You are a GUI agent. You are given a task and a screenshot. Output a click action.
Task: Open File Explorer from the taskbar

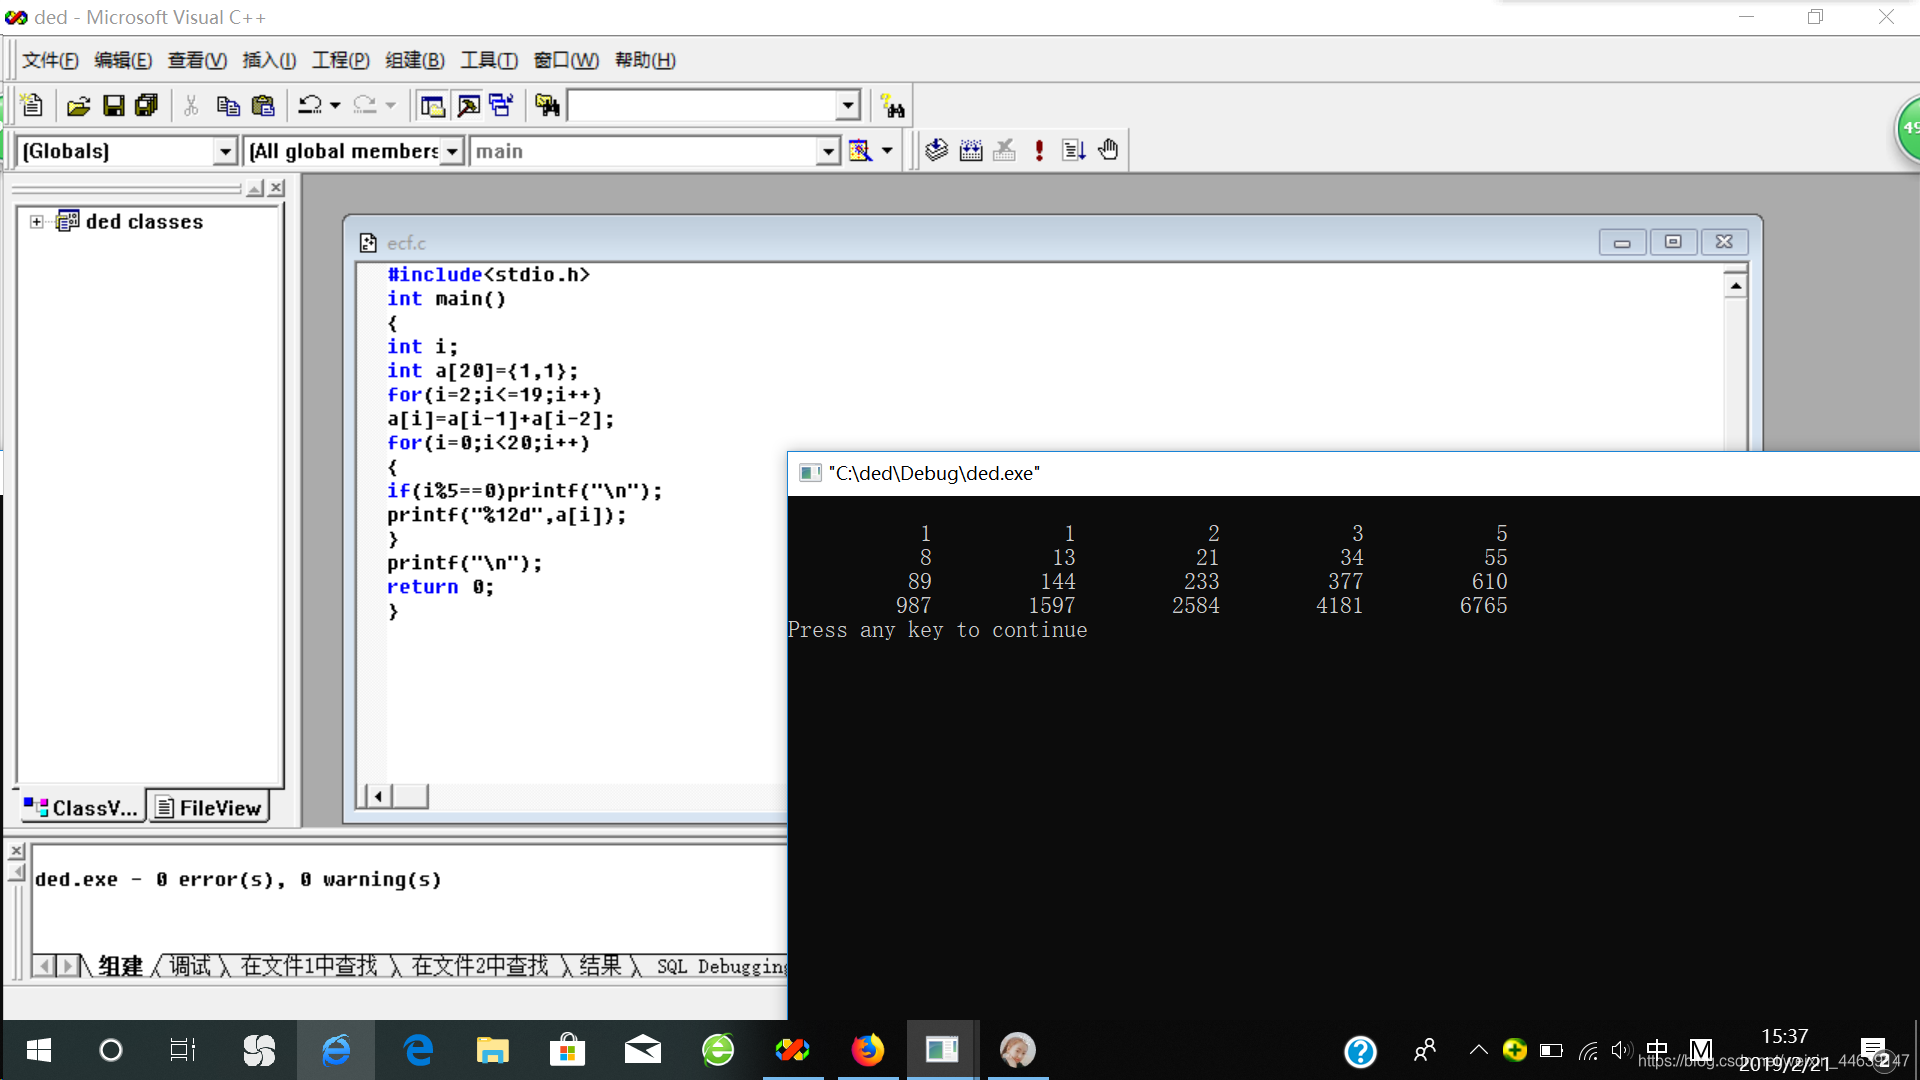[492, 1050]
